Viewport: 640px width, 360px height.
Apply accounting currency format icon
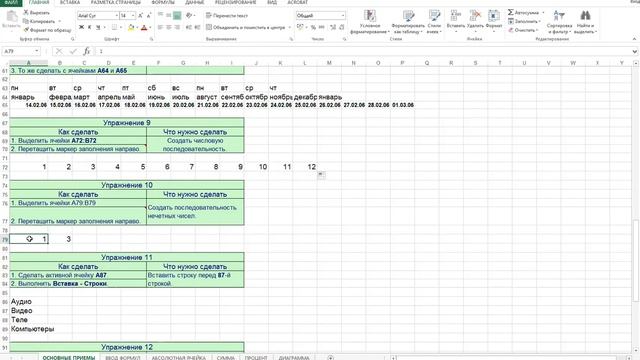[300, 27]
